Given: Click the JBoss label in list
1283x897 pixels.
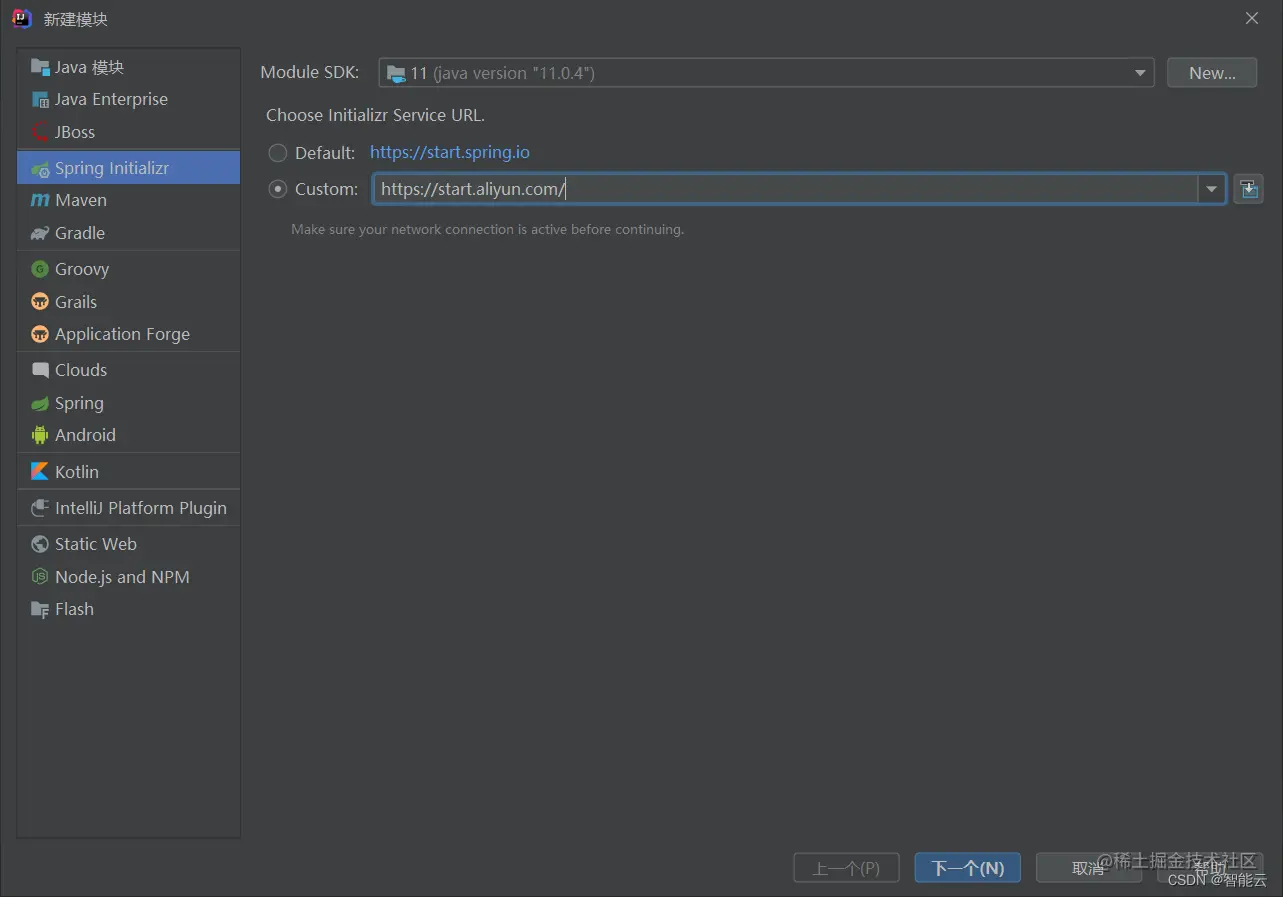Looking at the screenshot, I should [75, 132].
